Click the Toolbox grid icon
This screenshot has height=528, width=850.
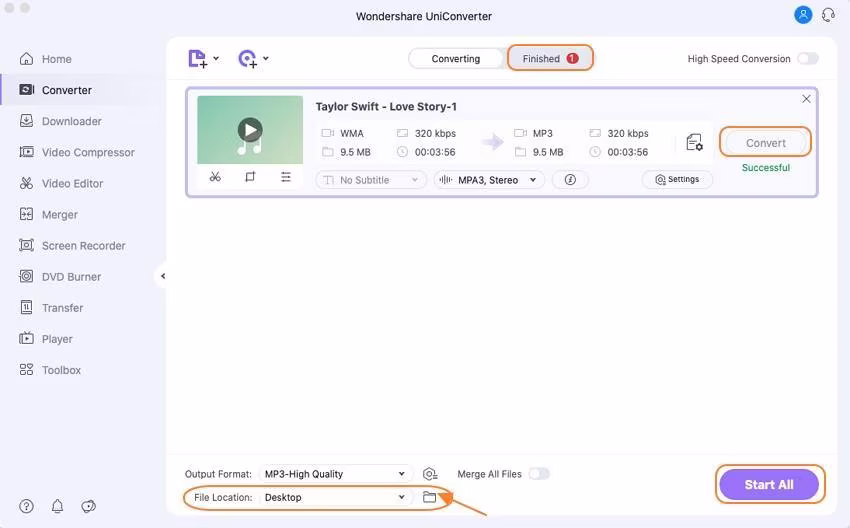coord(26,370)
